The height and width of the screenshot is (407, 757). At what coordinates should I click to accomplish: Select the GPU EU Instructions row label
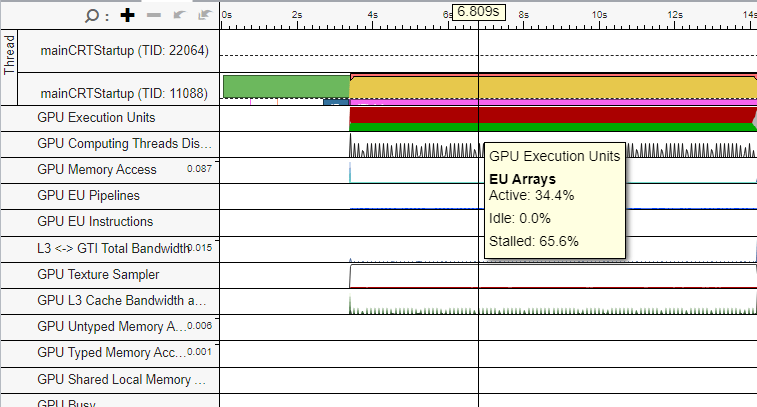click(95, 222)
